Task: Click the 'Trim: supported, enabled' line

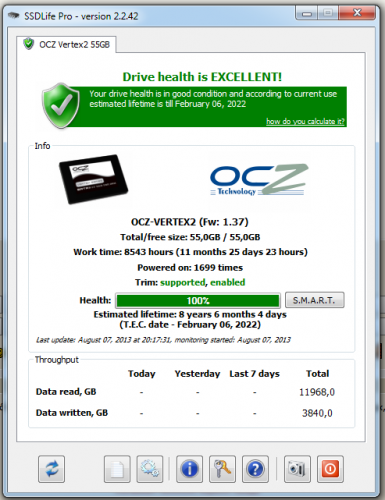Action: 190,283
